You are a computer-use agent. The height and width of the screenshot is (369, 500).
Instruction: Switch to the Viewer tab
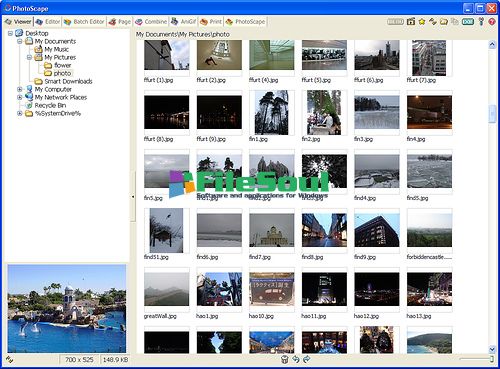(18, 22)
